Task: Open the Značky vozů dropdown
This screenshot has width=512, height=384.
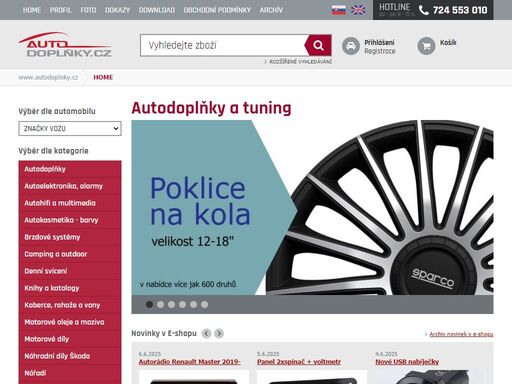Action: [70, 129]
